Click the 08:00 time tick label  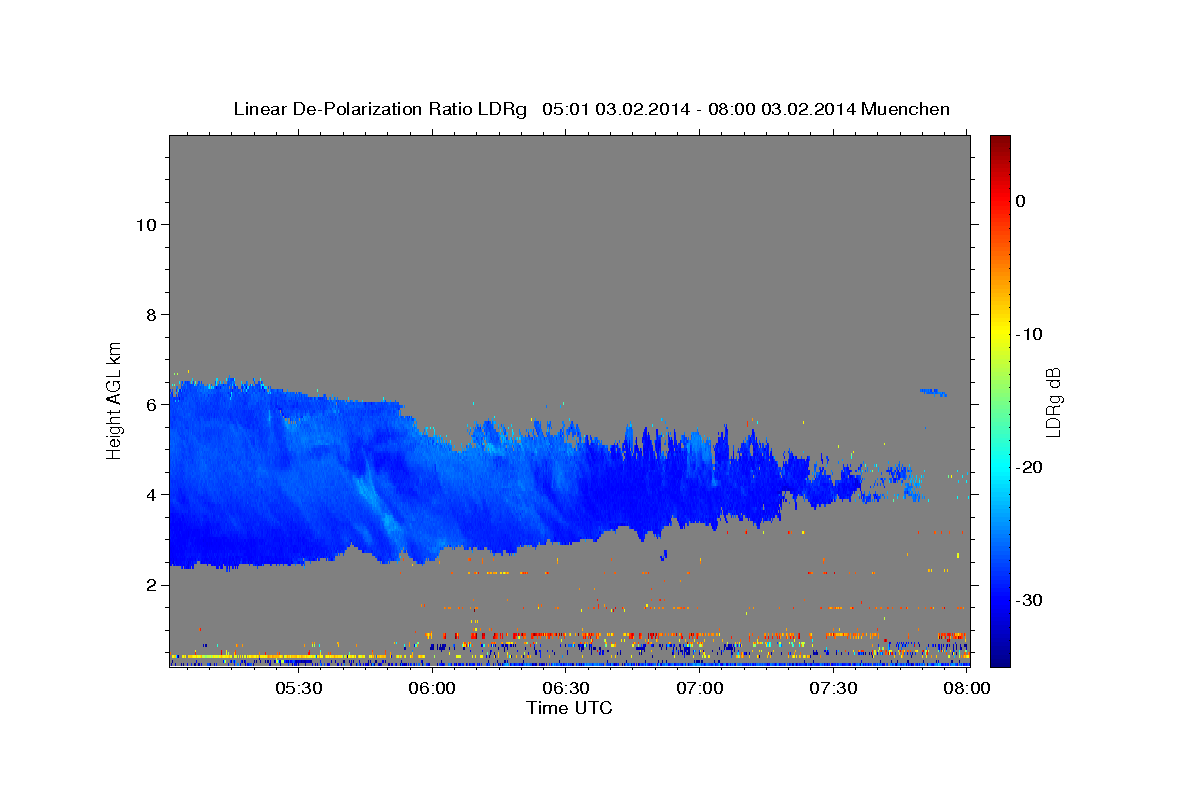pyautogui.click(x=967, y=688)
